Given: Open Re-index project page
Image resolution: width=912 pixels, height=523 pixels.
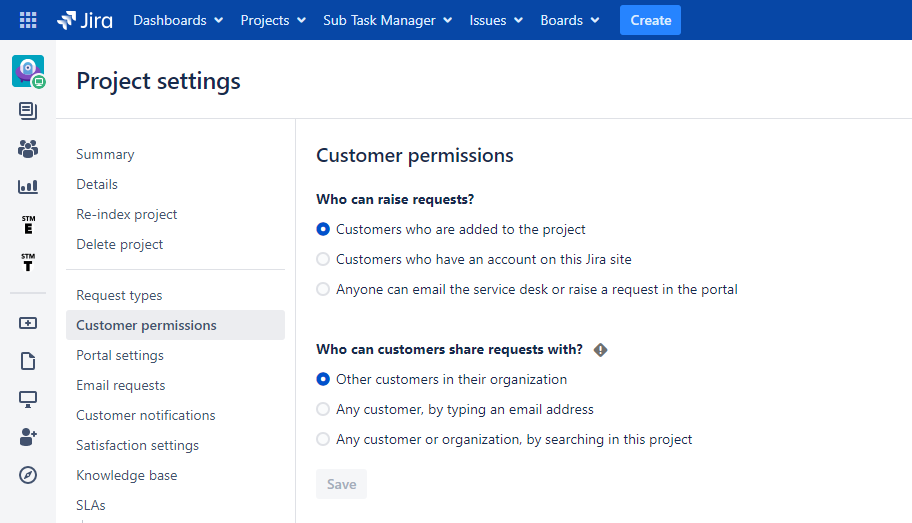Looking at the screenshot, I should (x=127, y=214).
